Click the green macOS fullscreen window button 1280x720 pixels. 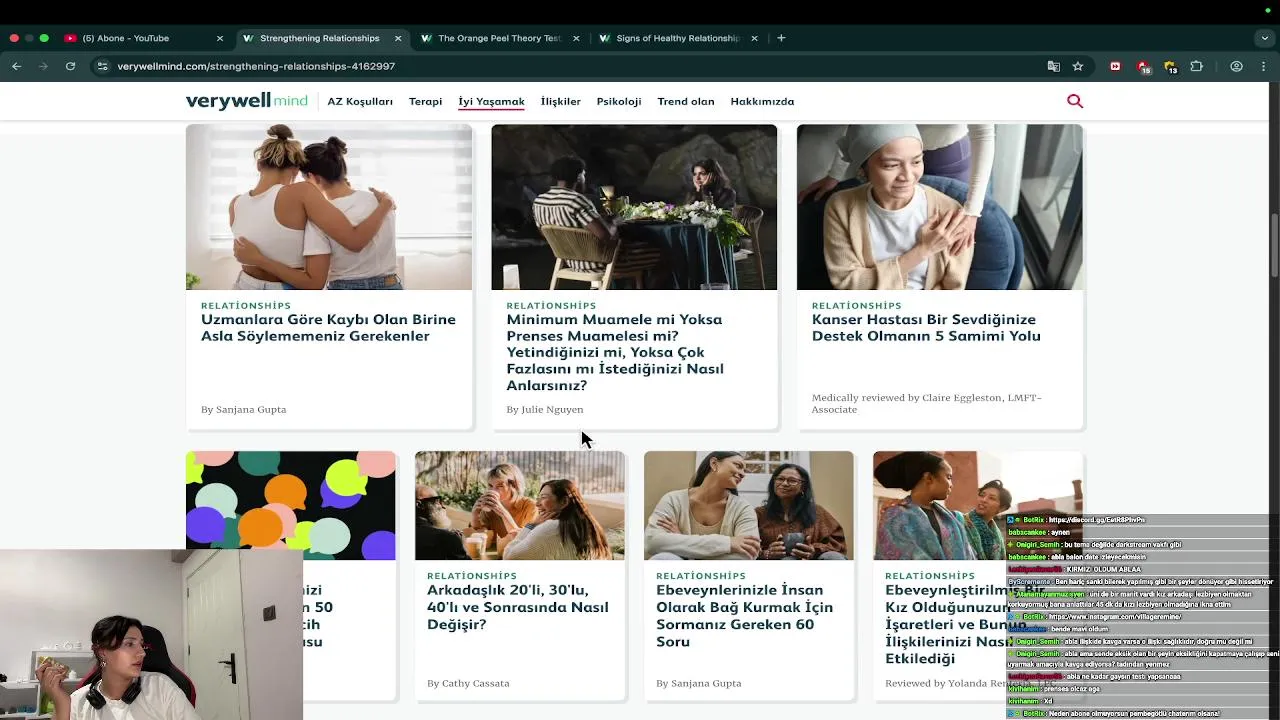[x=44, y=38]
